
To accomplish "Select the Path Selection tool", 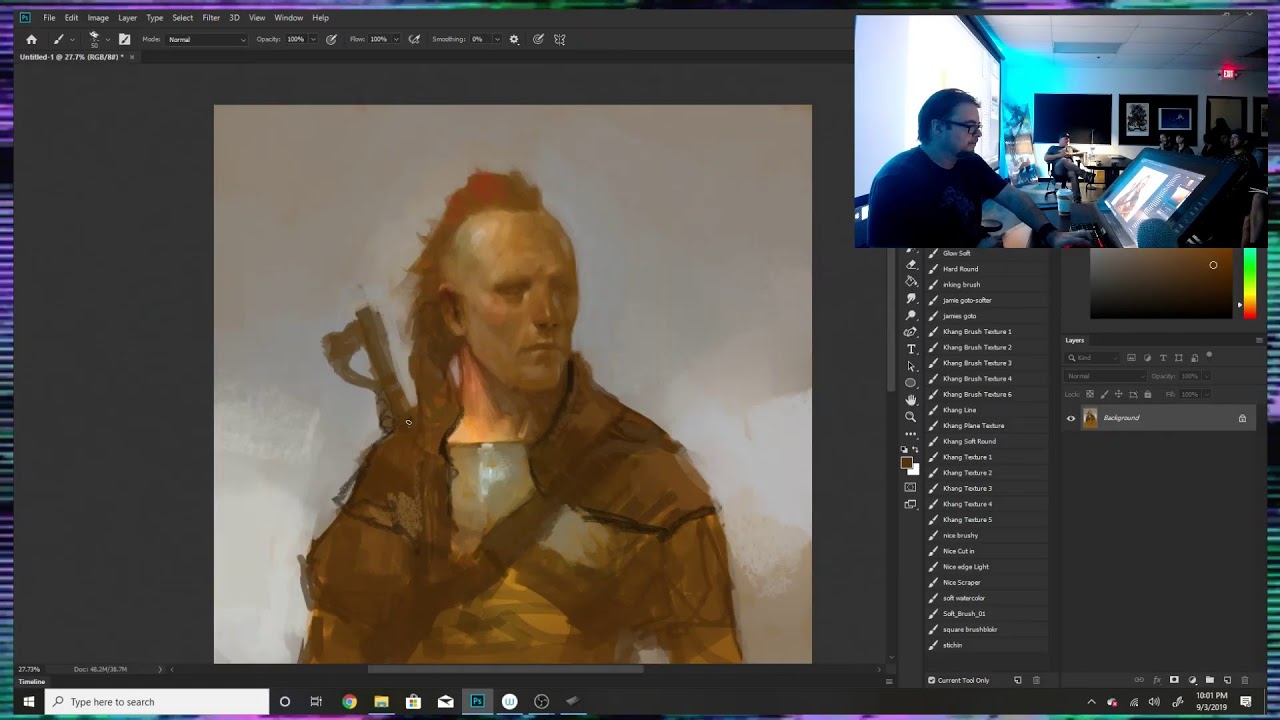I will (911, 366).
